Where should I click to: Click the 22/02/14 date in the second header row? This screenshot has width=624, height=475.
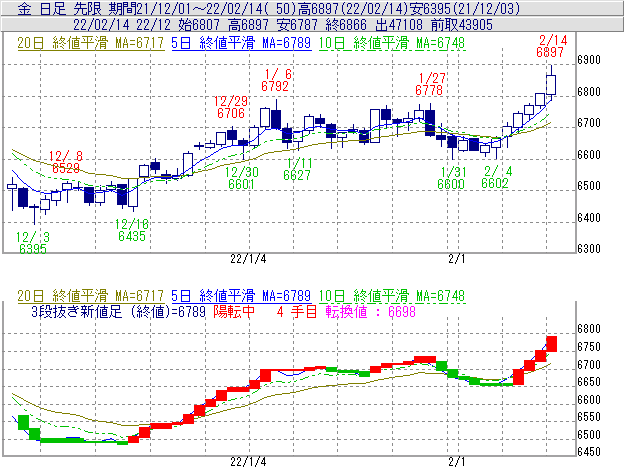point(101,25)
